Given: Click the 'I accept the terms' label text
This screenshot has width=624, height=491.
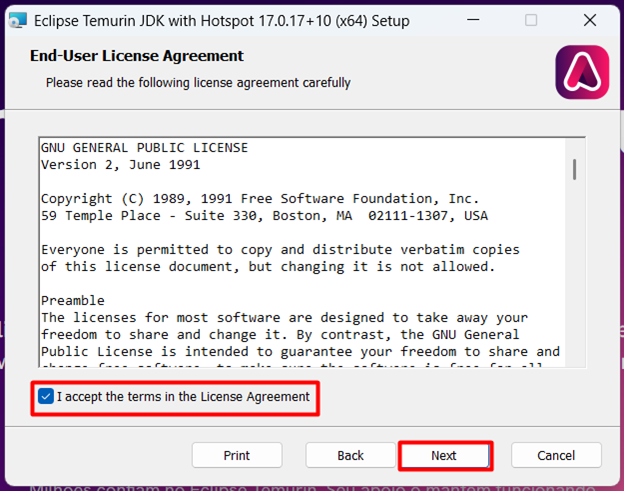Looking at the screenshot, I should pos(183,397).
